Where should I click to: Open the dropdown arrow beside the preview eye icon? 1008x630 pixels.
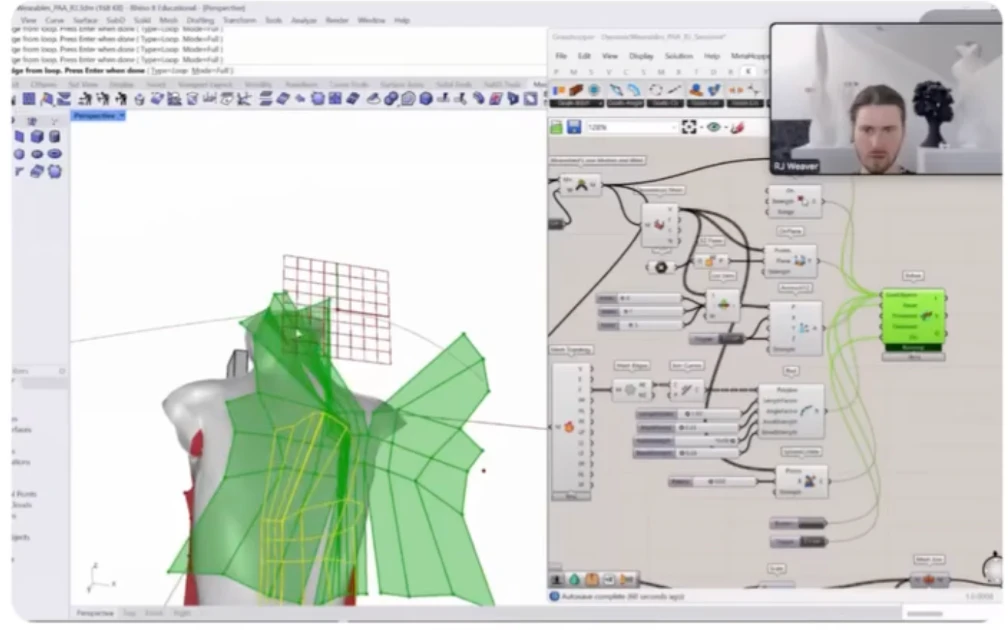coord(725,127)
